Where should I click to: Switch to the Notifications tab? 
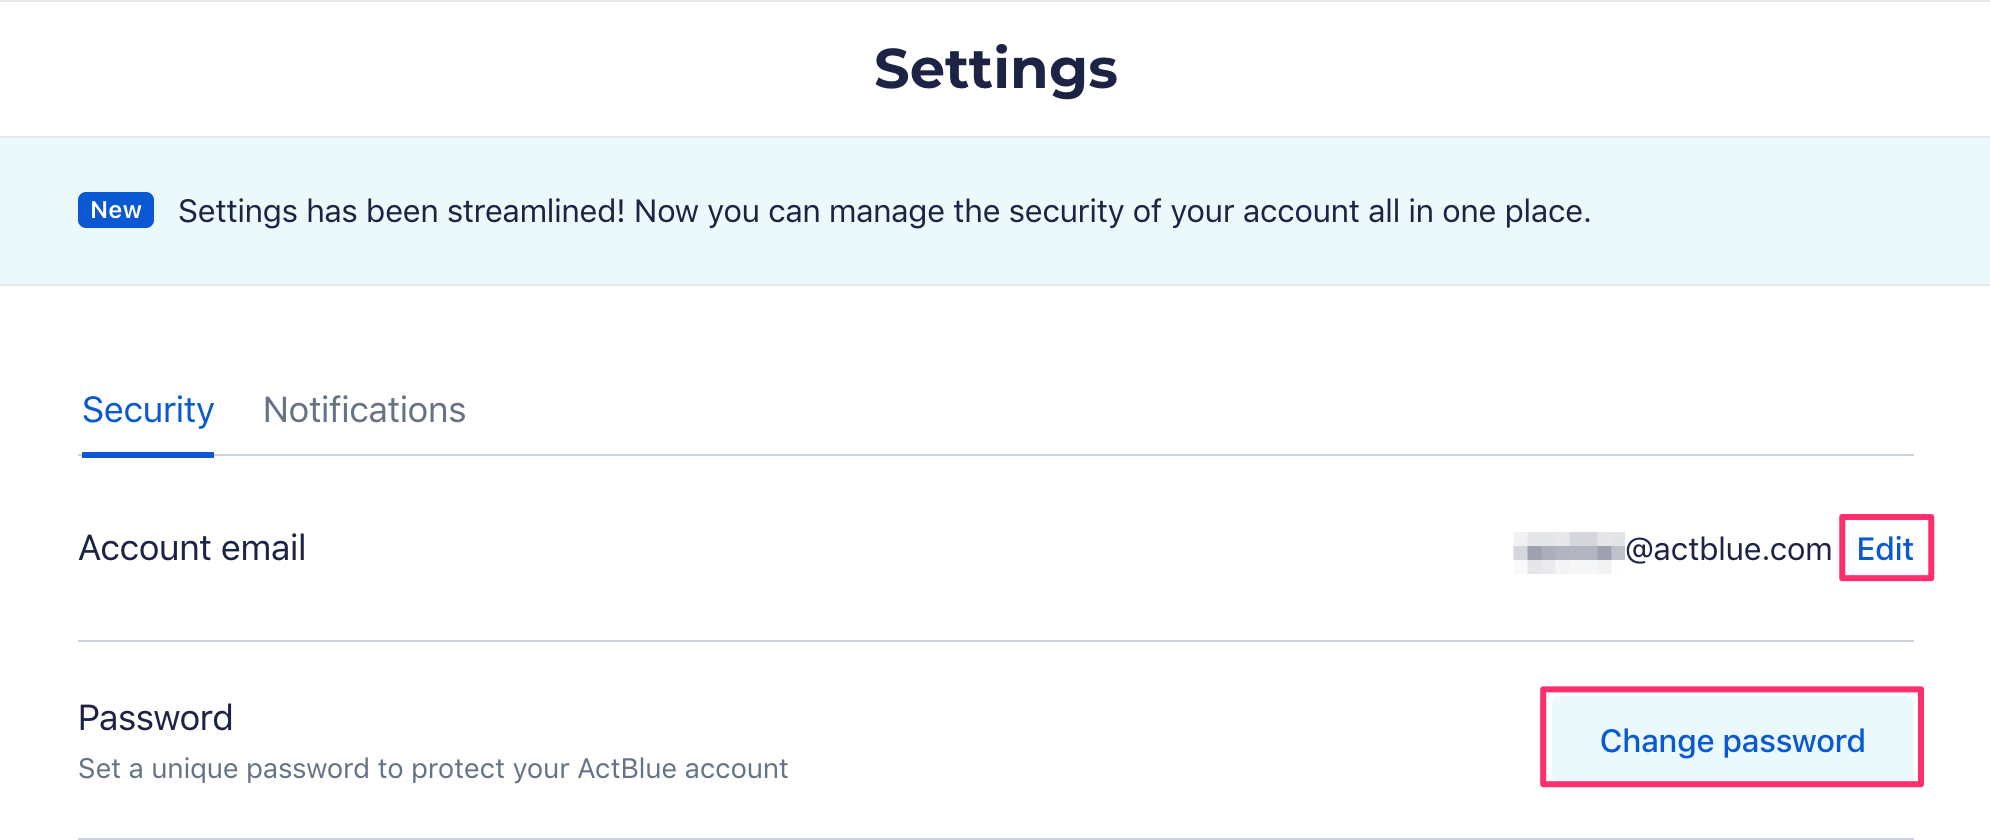(364, 410)
